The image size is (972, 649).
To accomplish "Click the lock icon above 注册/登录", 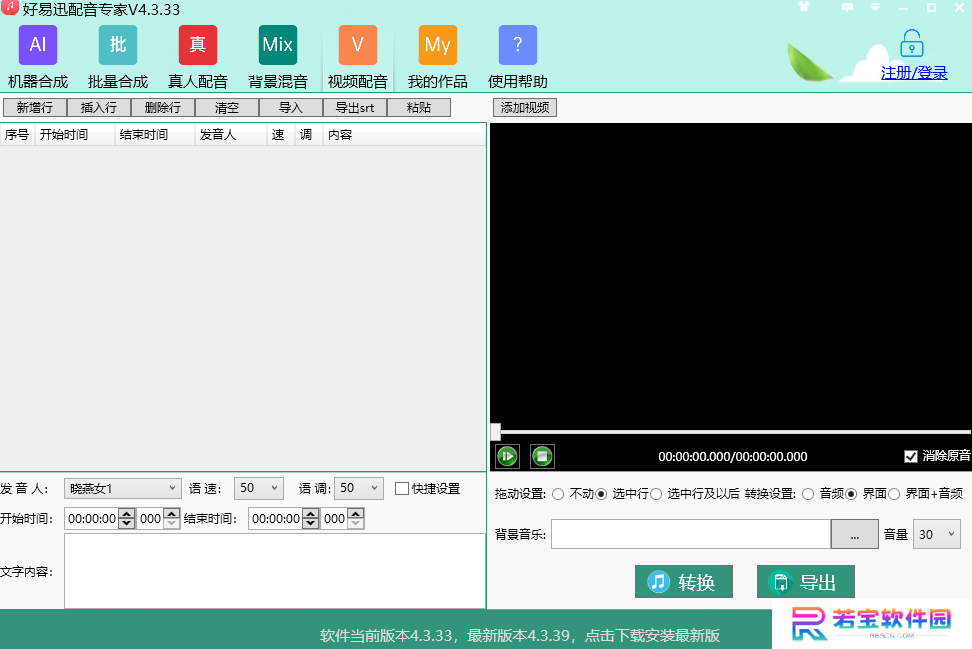I will [x=911, y=43].
